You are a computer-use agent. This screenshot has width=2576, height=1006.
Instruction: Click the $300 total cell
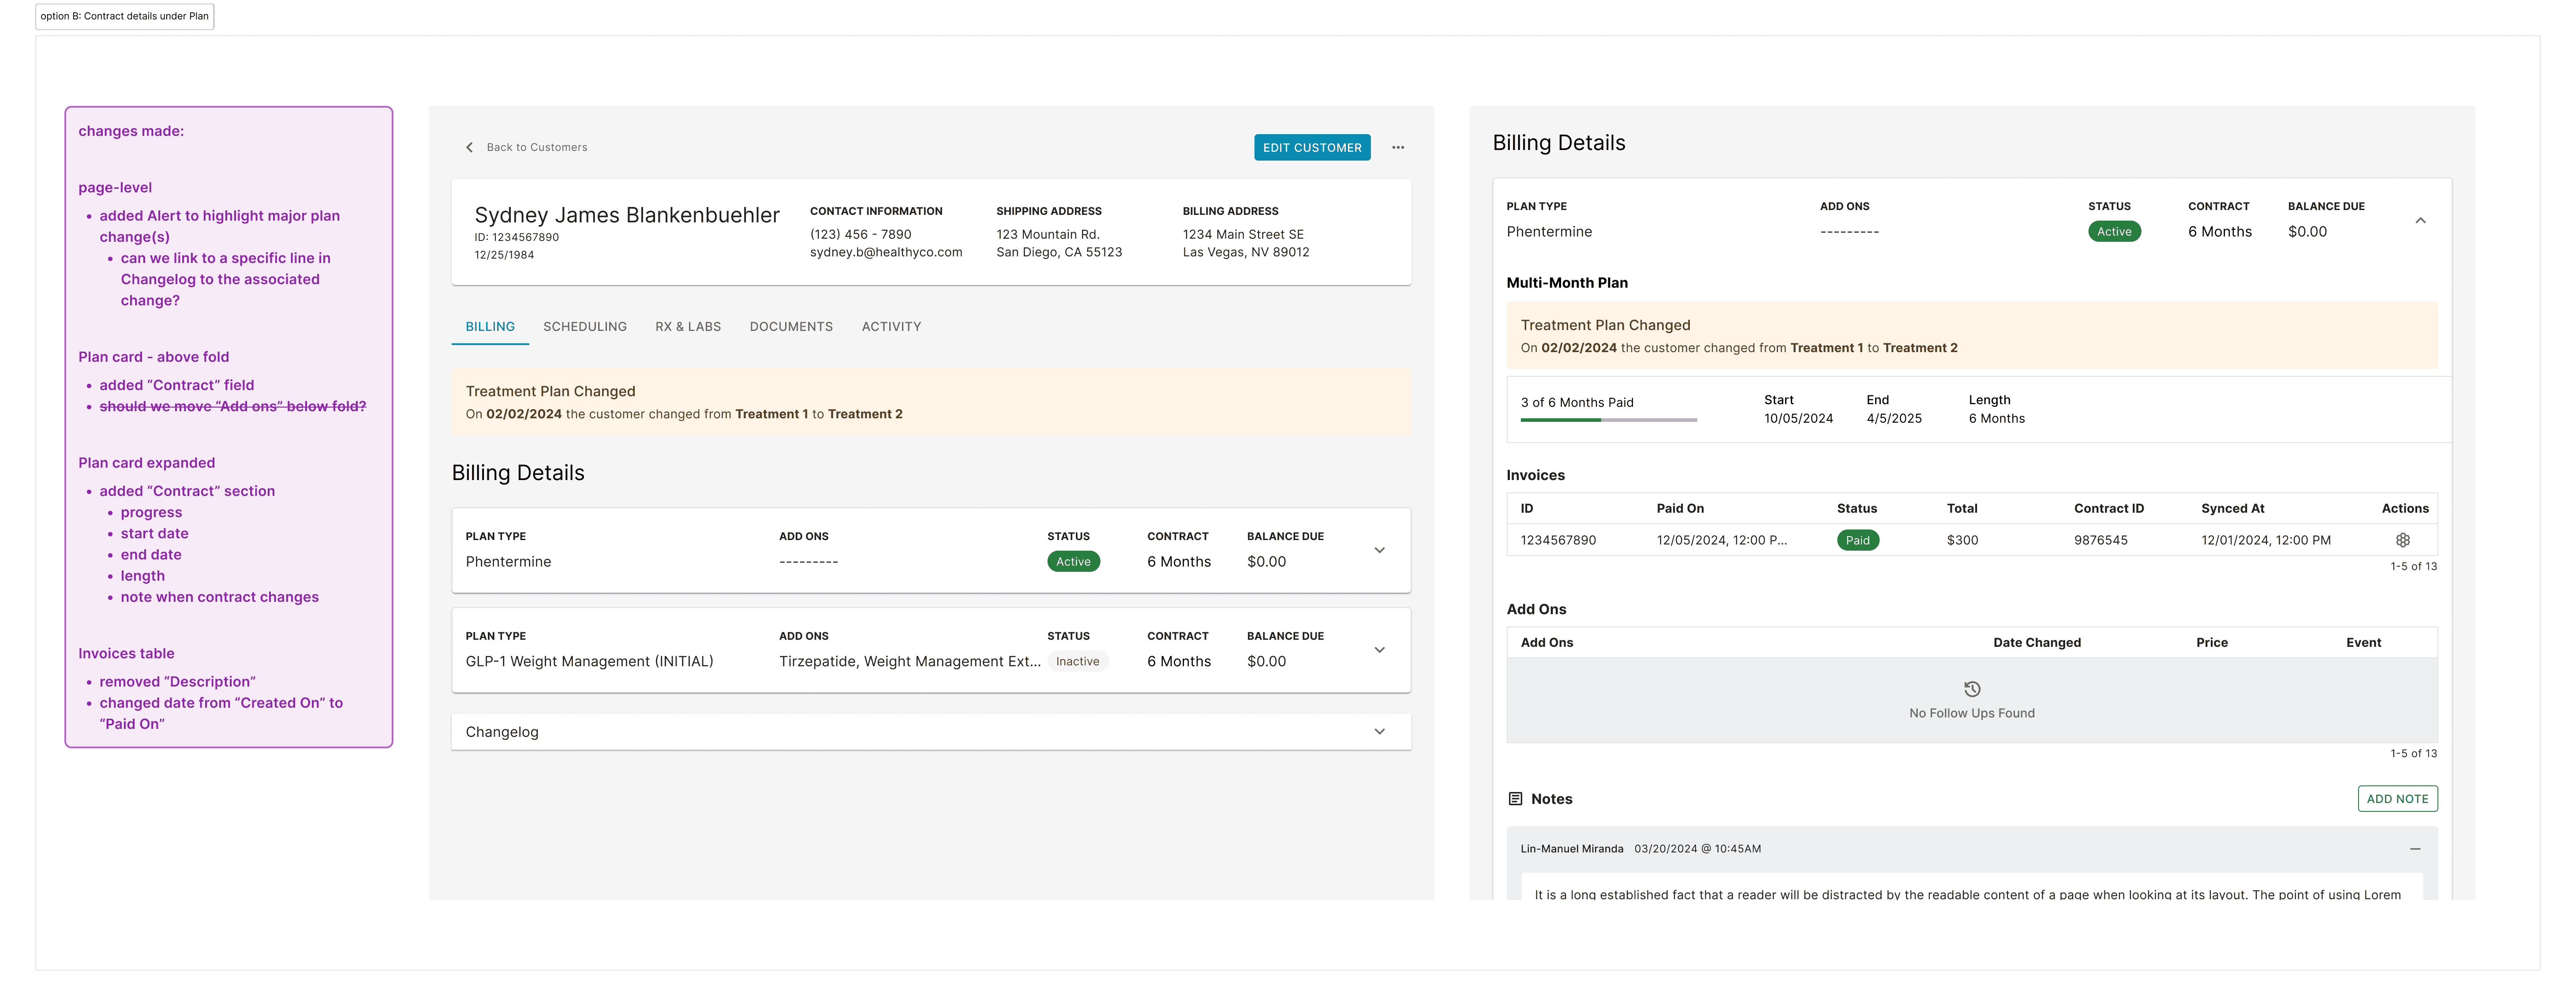click(1962, 540)
